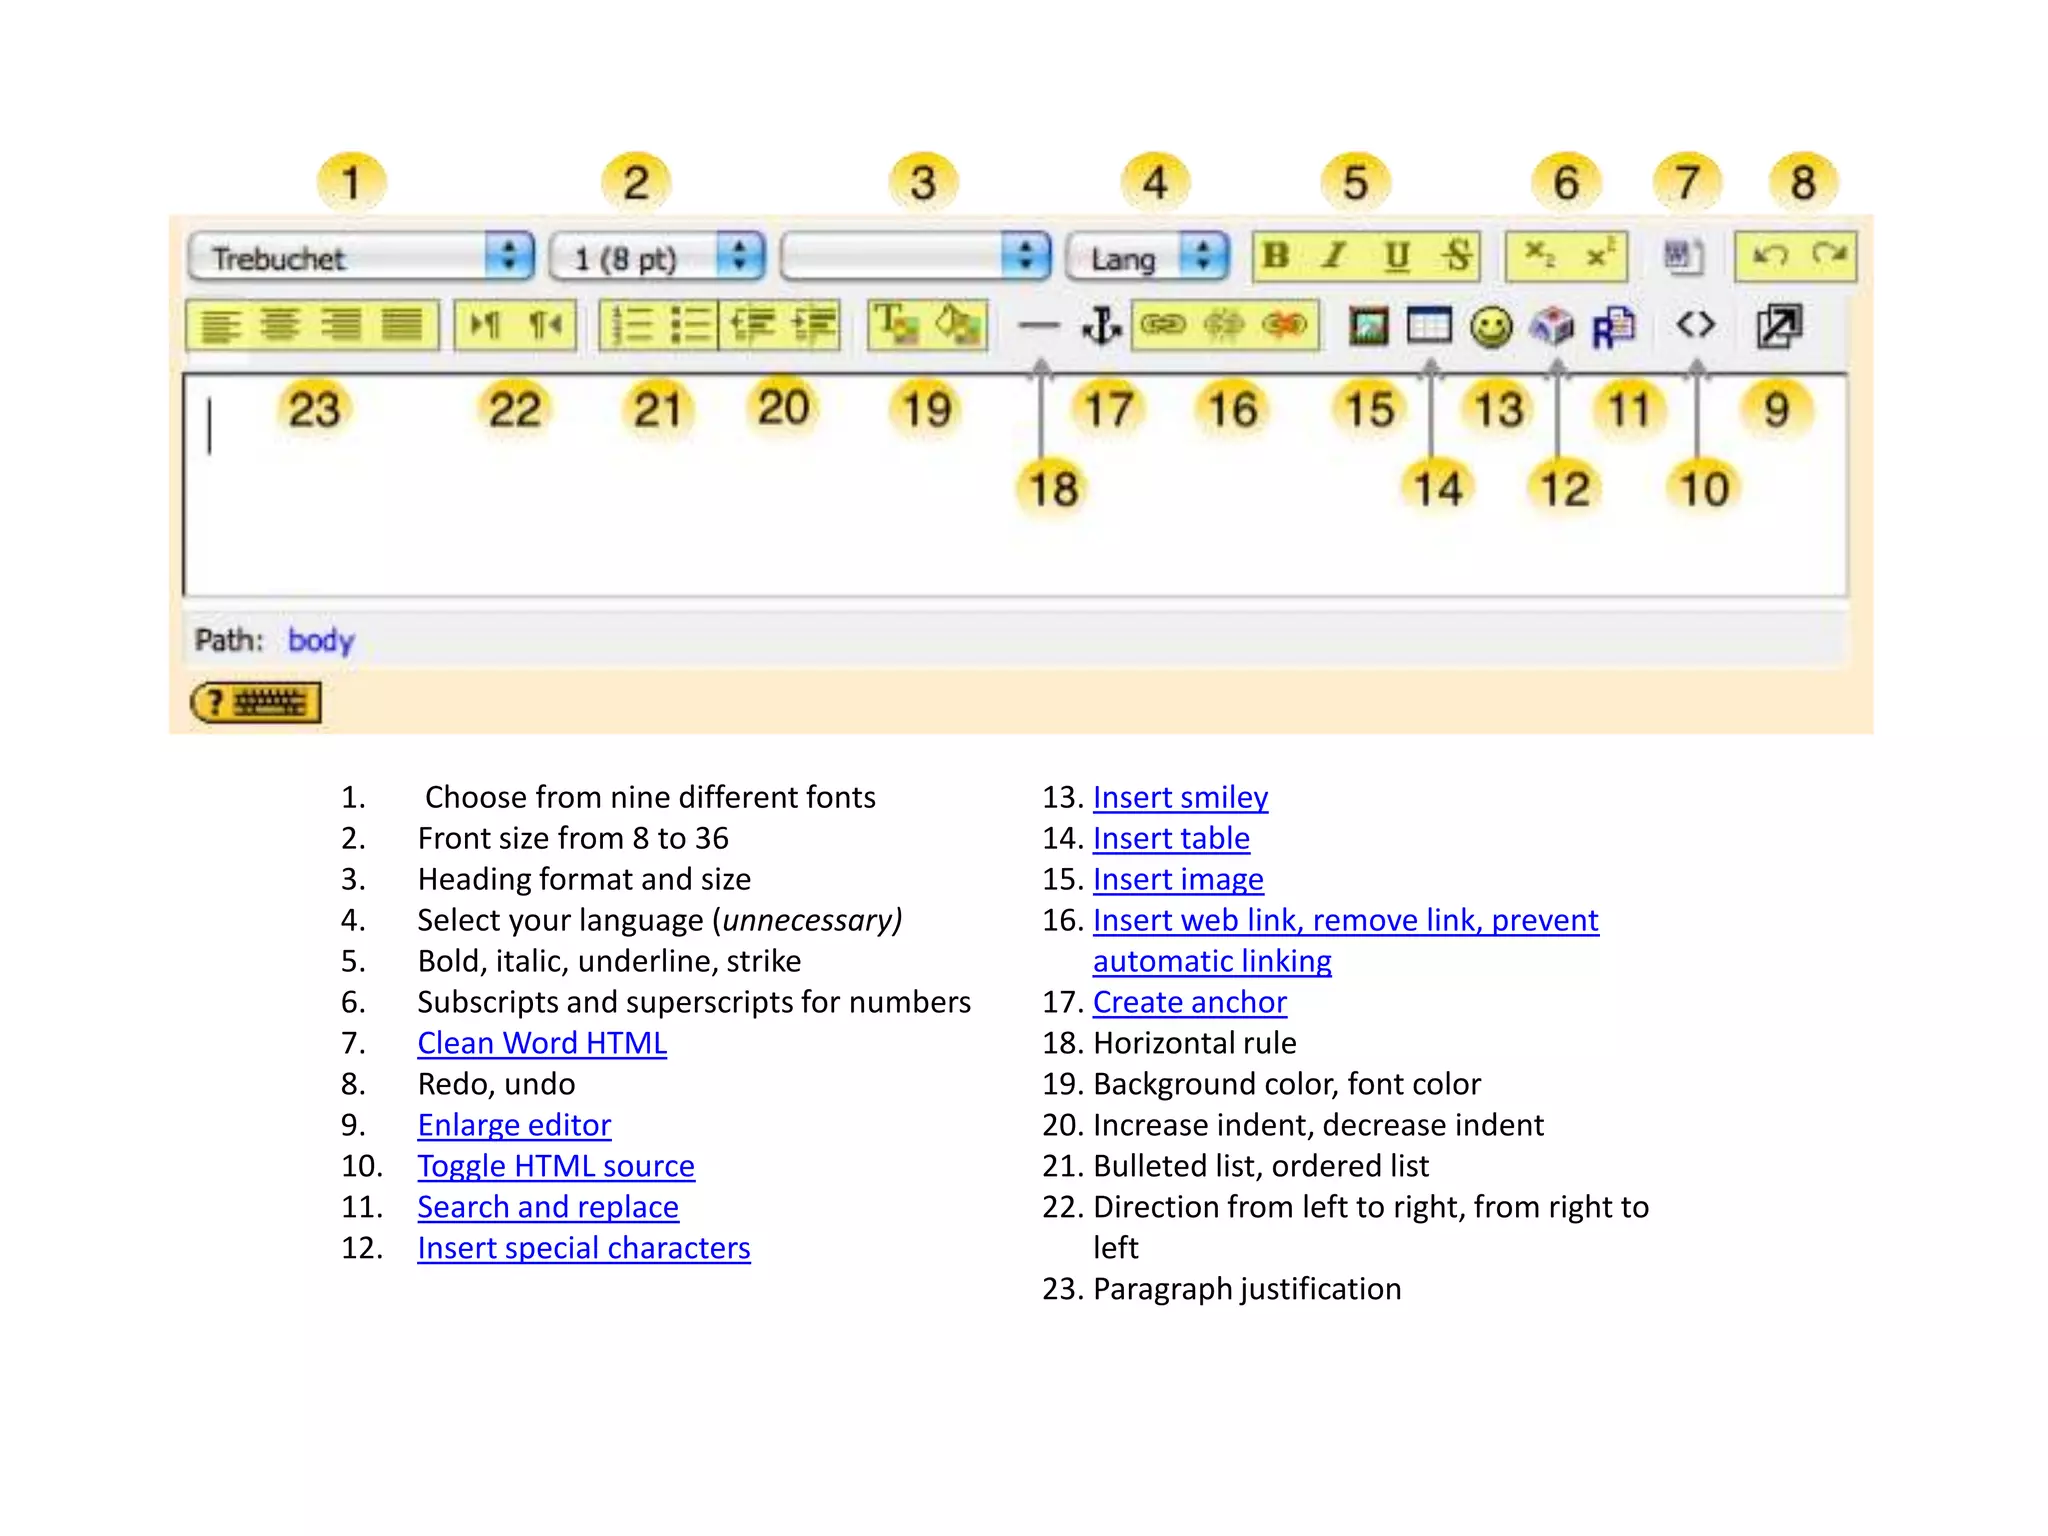The image size is (2048, 1536).
Task: Toggle HTML source with angle brackets icon
Action: [x=1695, y=325]
